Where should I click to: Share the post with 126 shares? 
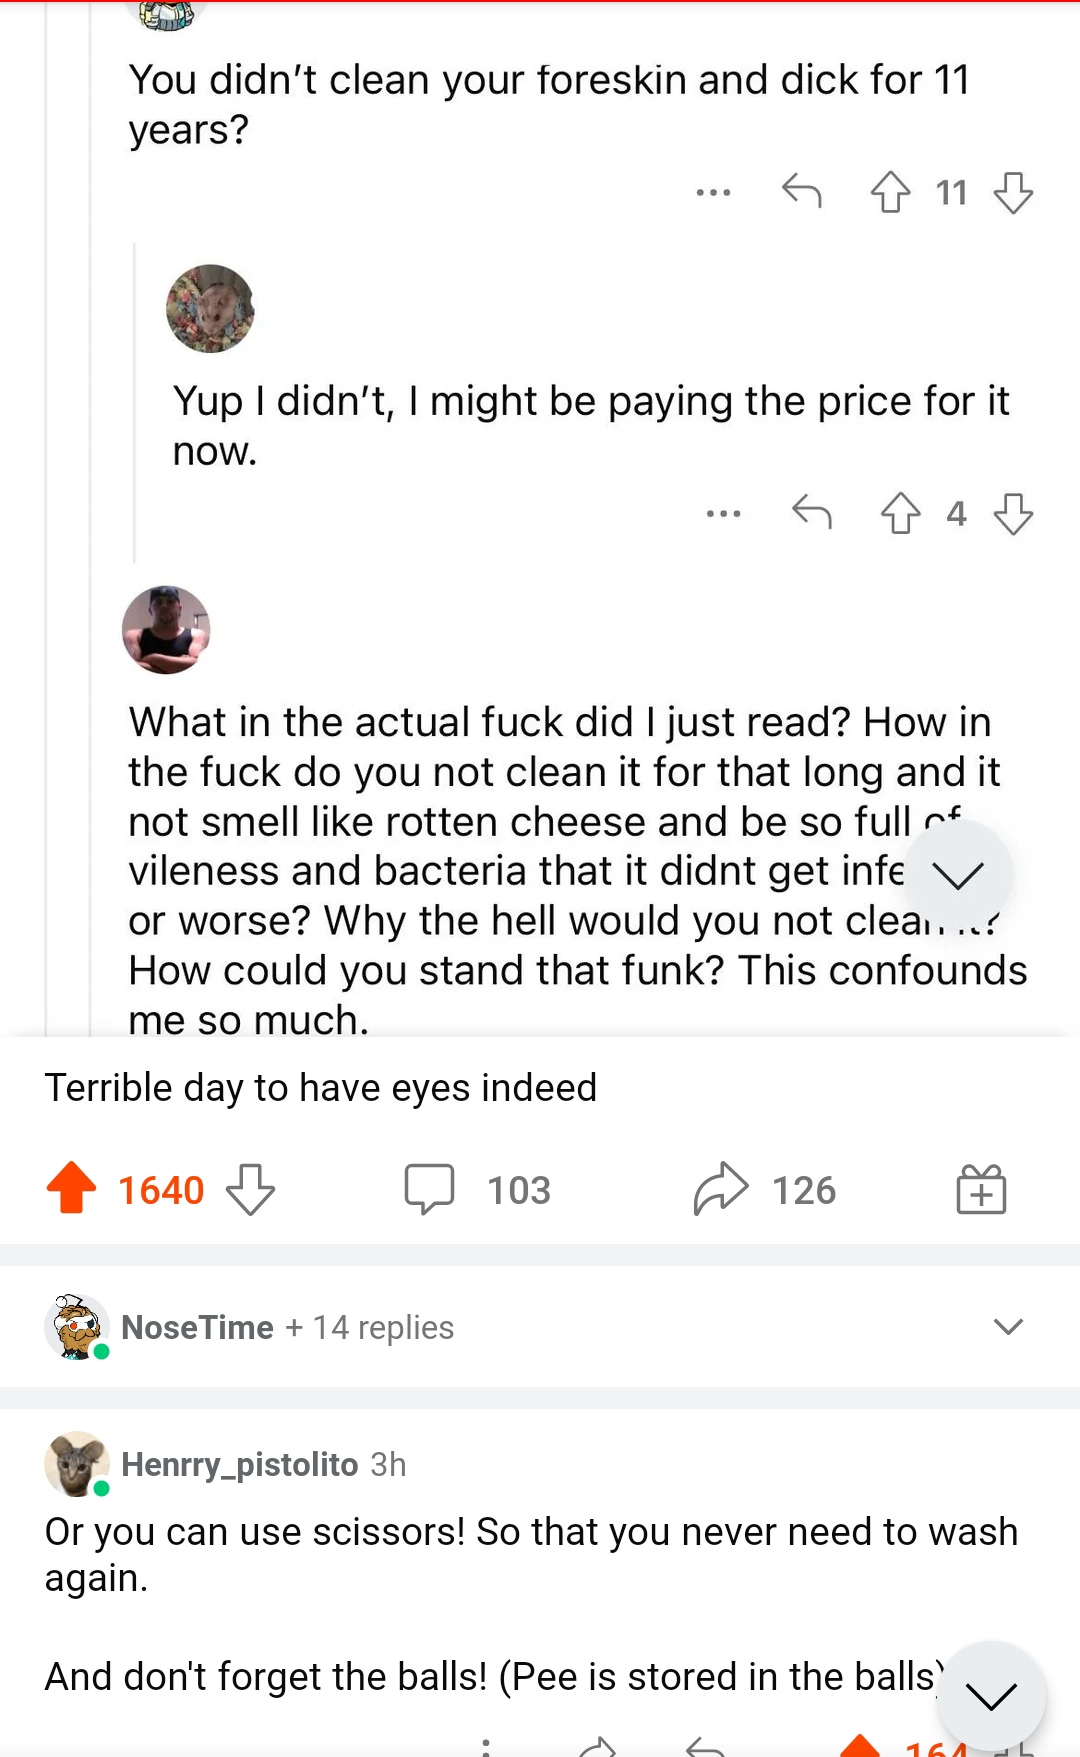721,1189
